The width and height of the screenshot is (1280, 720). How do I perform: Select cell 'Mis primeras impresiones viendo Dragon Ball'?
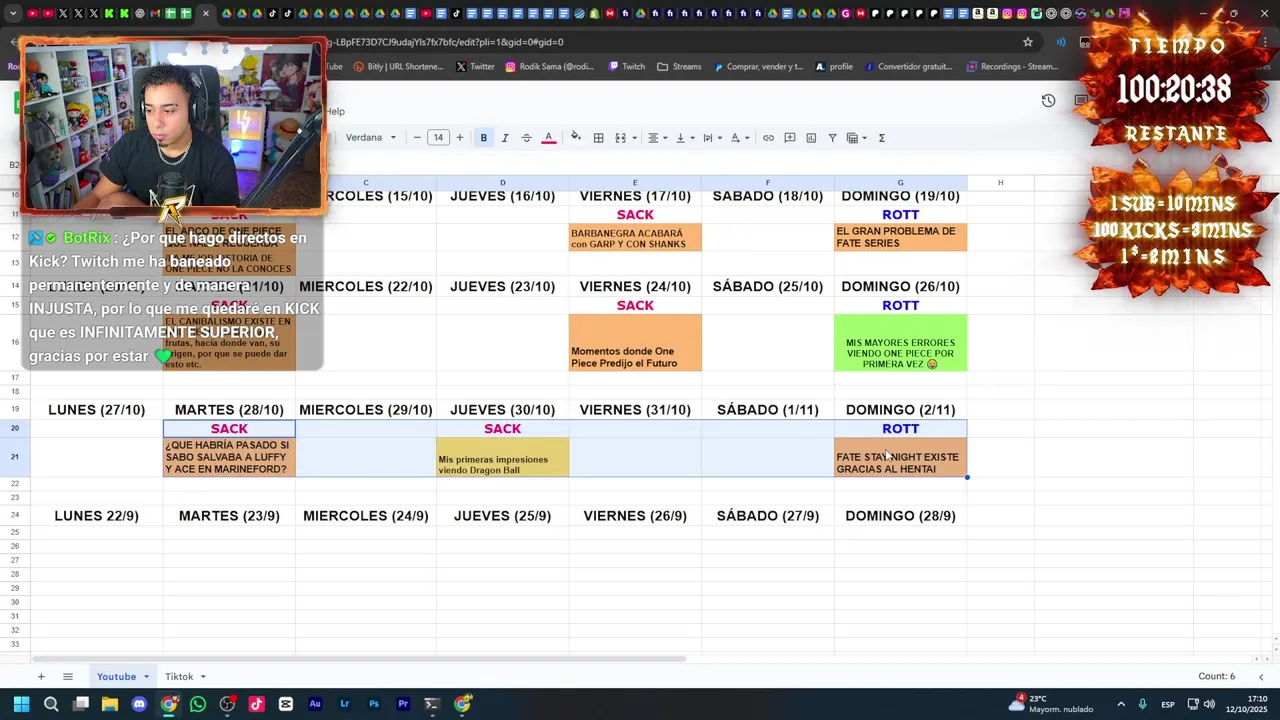(502, 458)
